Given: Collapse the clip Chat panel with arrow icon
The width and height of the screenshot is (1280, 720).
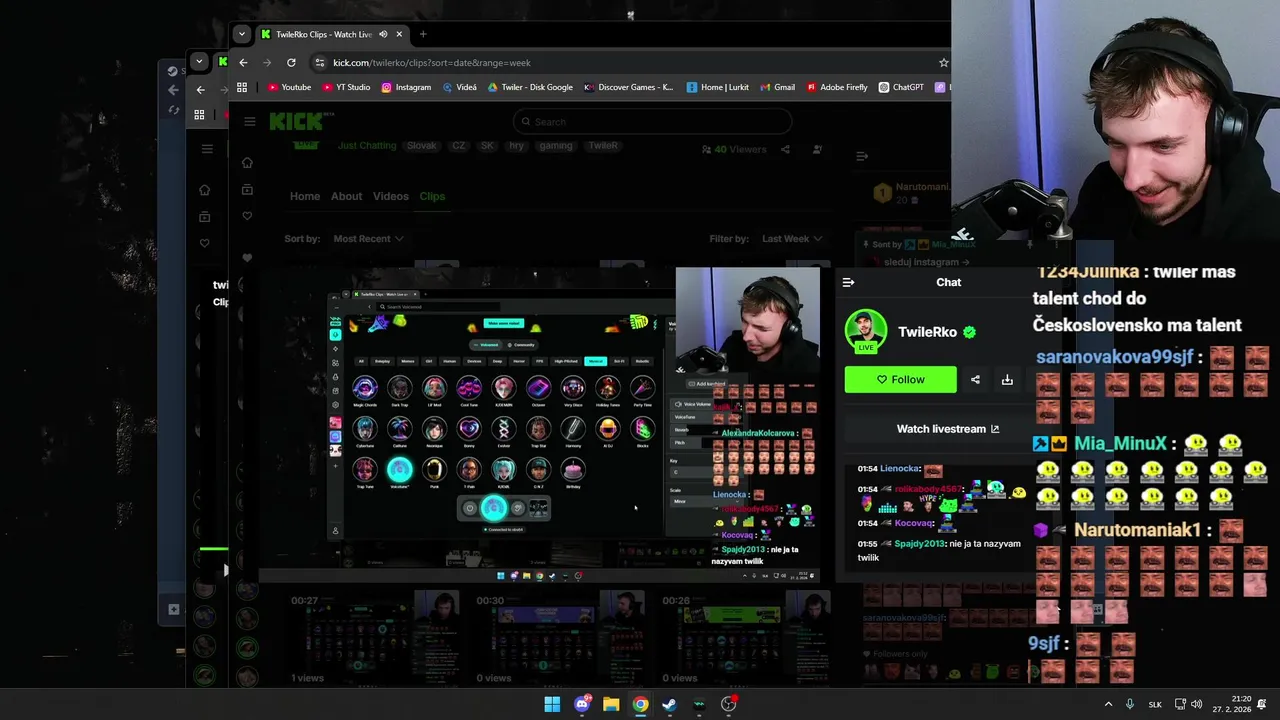Looking at the screenshot, I should pyautogui.click(x=848, y=282).
